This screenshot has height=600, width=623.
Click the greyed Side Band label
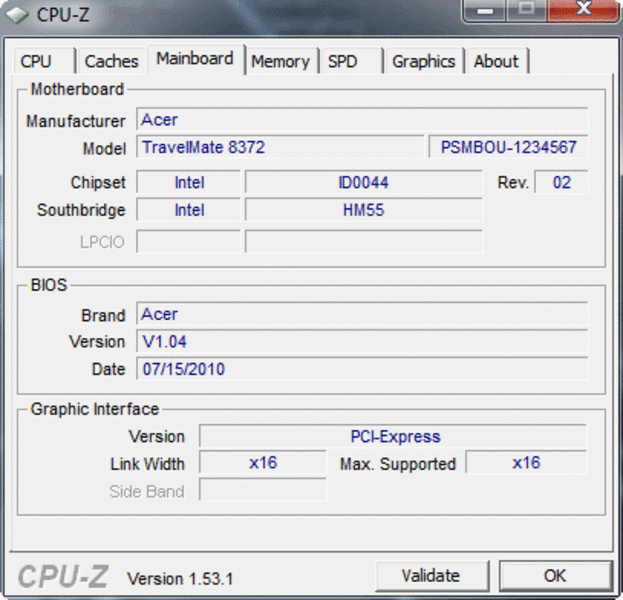click(x=147, y=492)
